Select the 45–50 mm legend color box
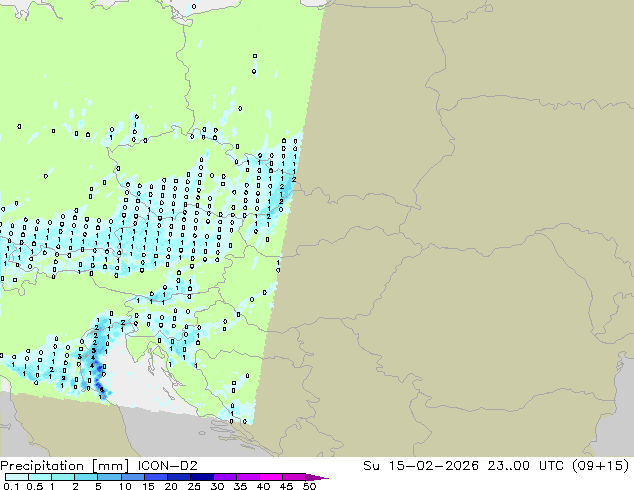Image resolution: width=634 pixels, height=490 pixels. (294, 477)
